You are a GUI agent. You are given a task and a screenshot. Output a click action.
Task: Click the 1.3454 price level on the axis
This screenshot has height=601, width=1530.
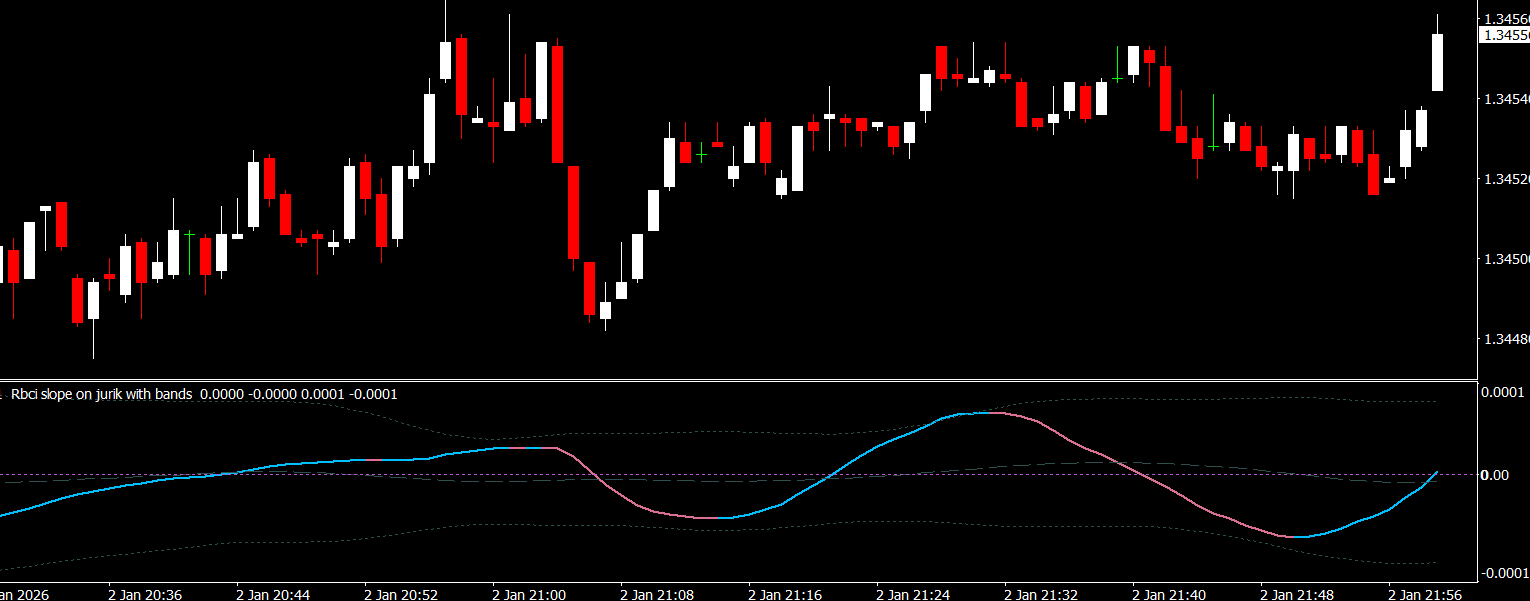(x=1506, y=99)
